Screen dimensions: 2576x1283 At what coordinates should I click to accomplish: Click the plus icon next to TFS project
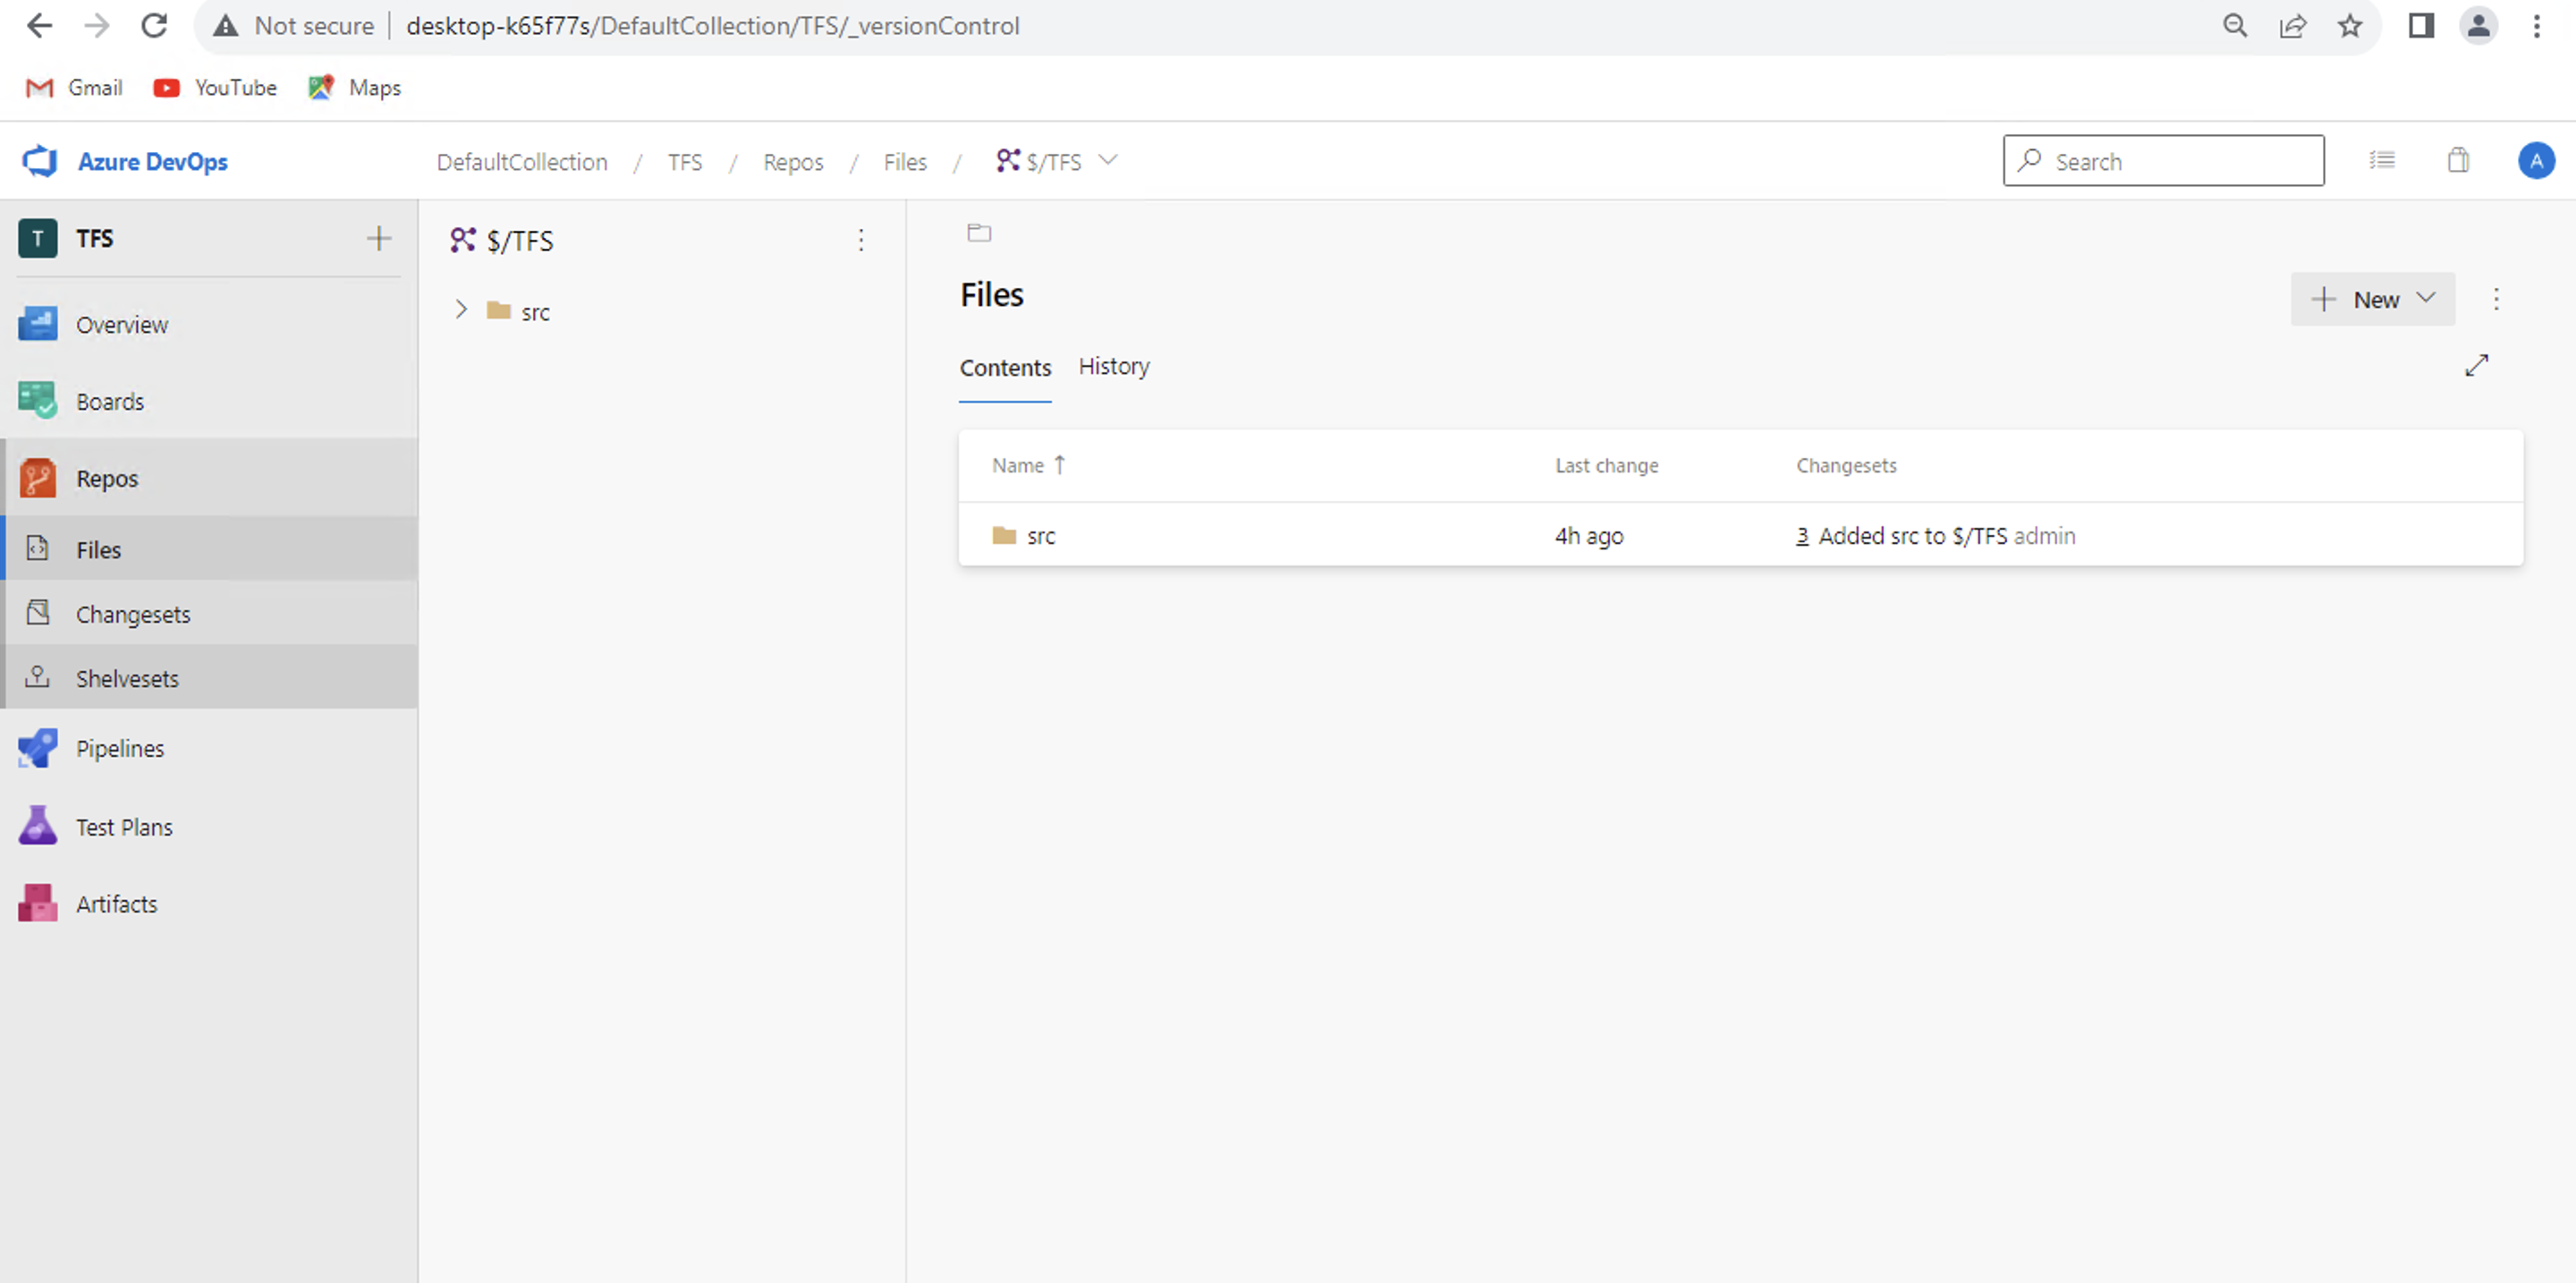(379, 238)
